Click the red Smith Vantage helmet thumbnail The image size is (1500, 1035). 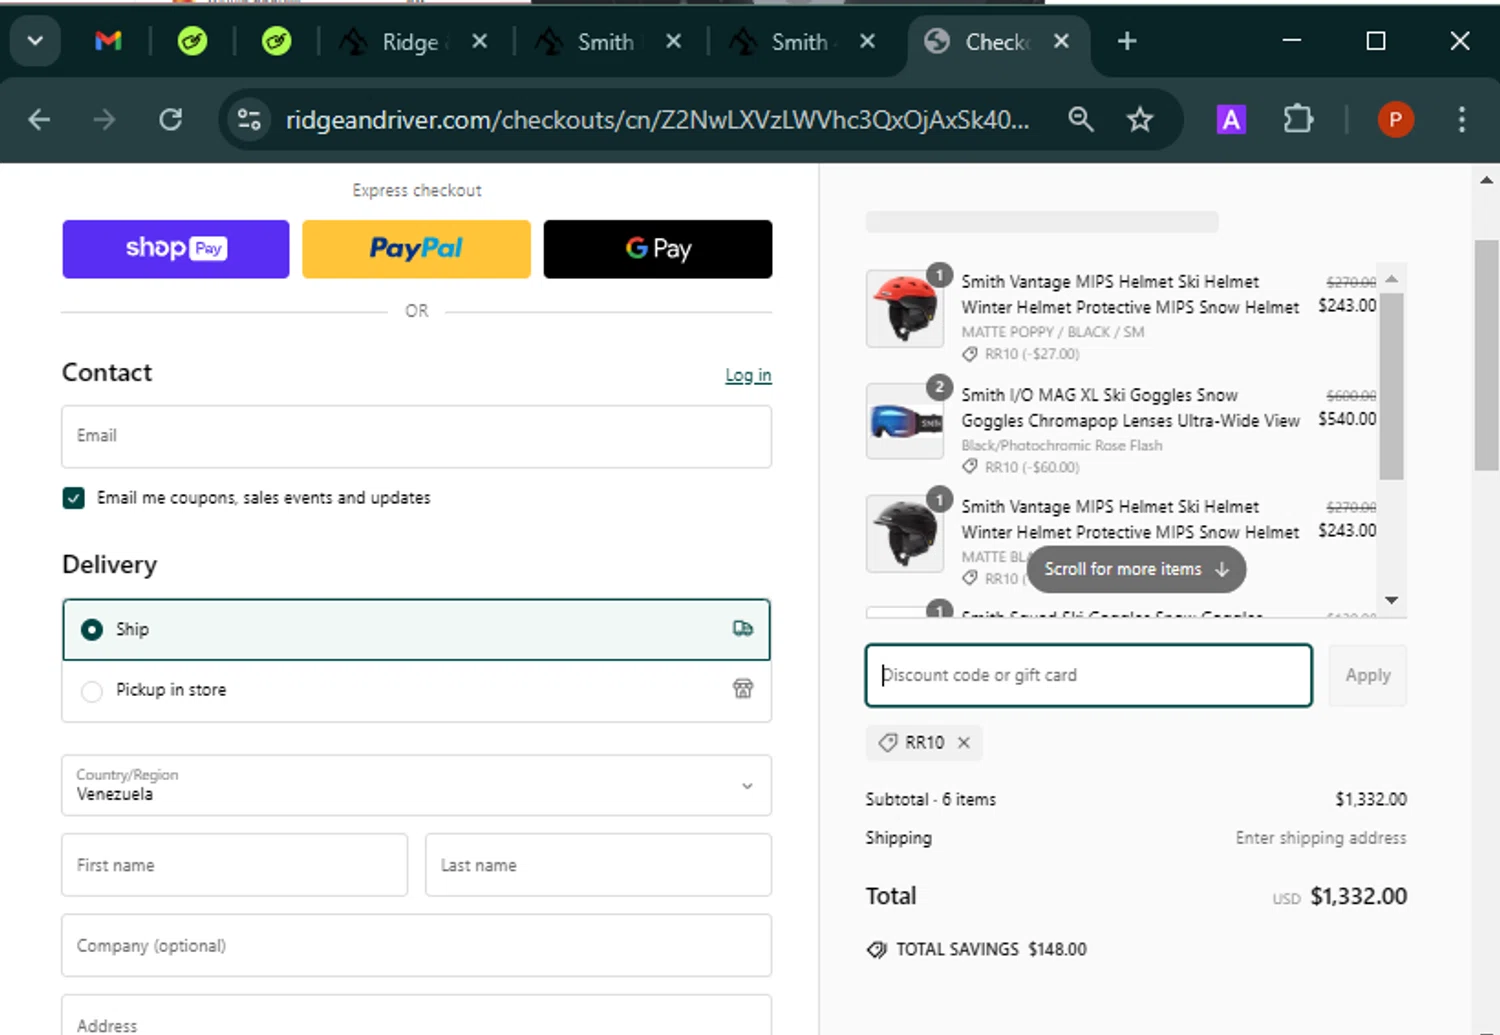(905, 308)
